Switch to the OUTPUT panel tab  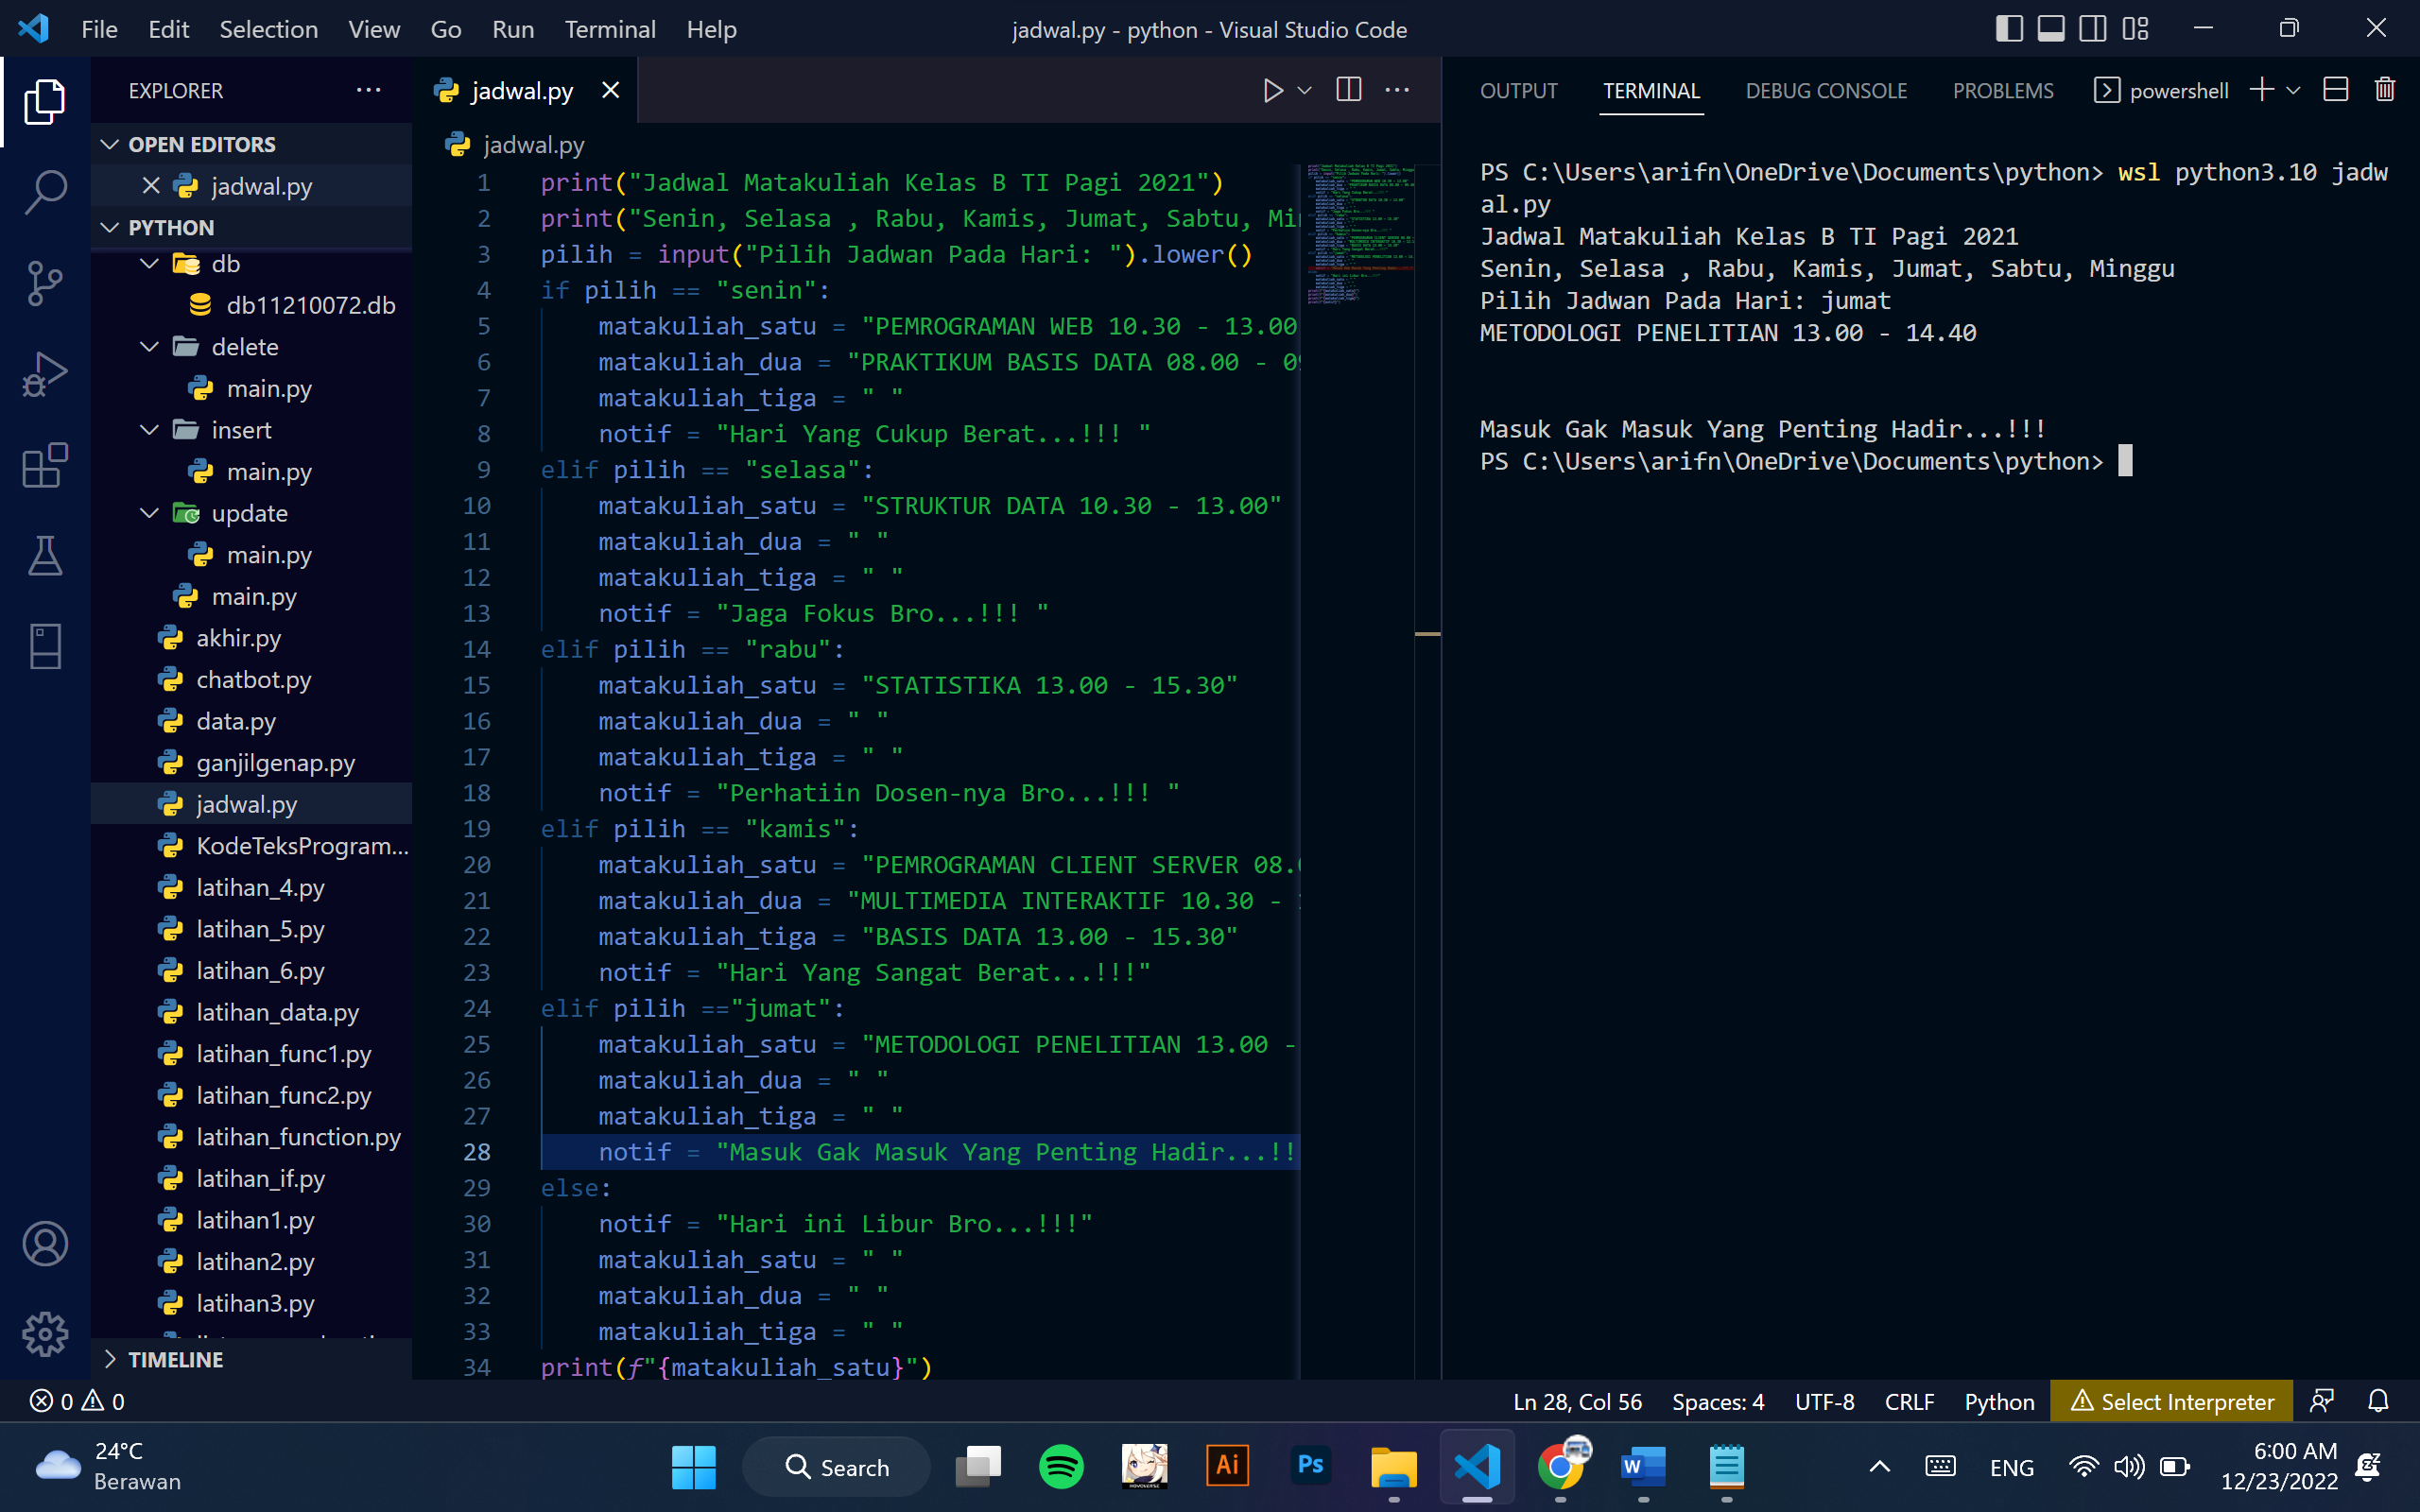(1518, 91)
